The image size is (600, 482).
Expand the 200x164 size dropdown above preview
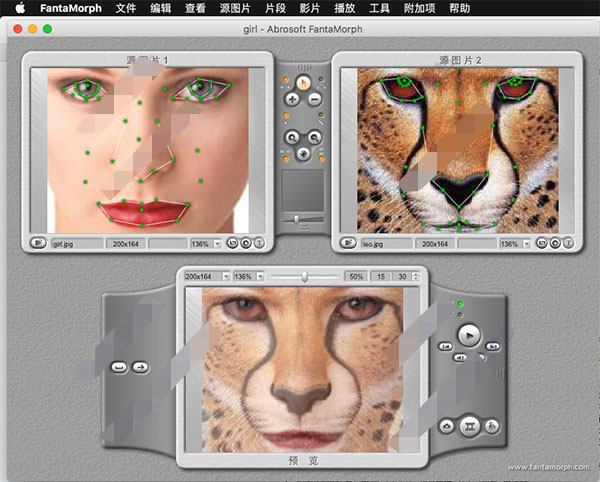207,275
